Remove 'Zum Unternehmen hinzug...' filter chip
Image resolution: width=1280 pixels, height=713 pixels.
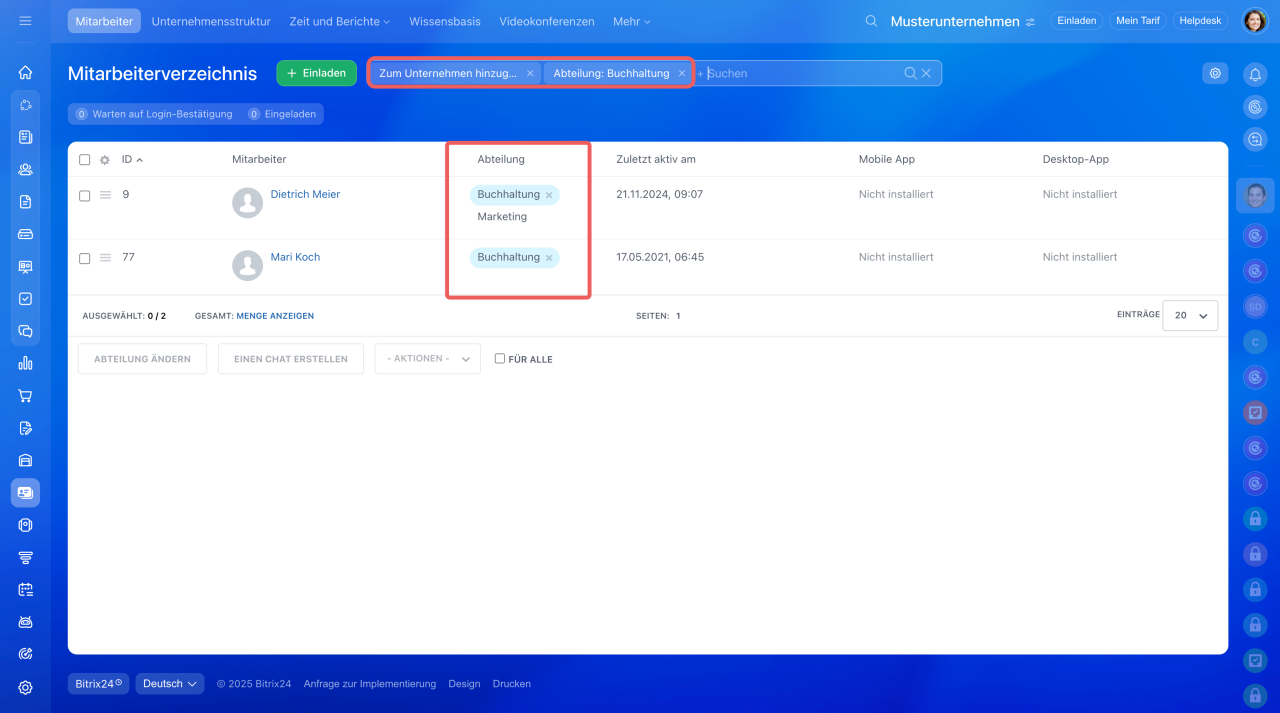point(530,73)
